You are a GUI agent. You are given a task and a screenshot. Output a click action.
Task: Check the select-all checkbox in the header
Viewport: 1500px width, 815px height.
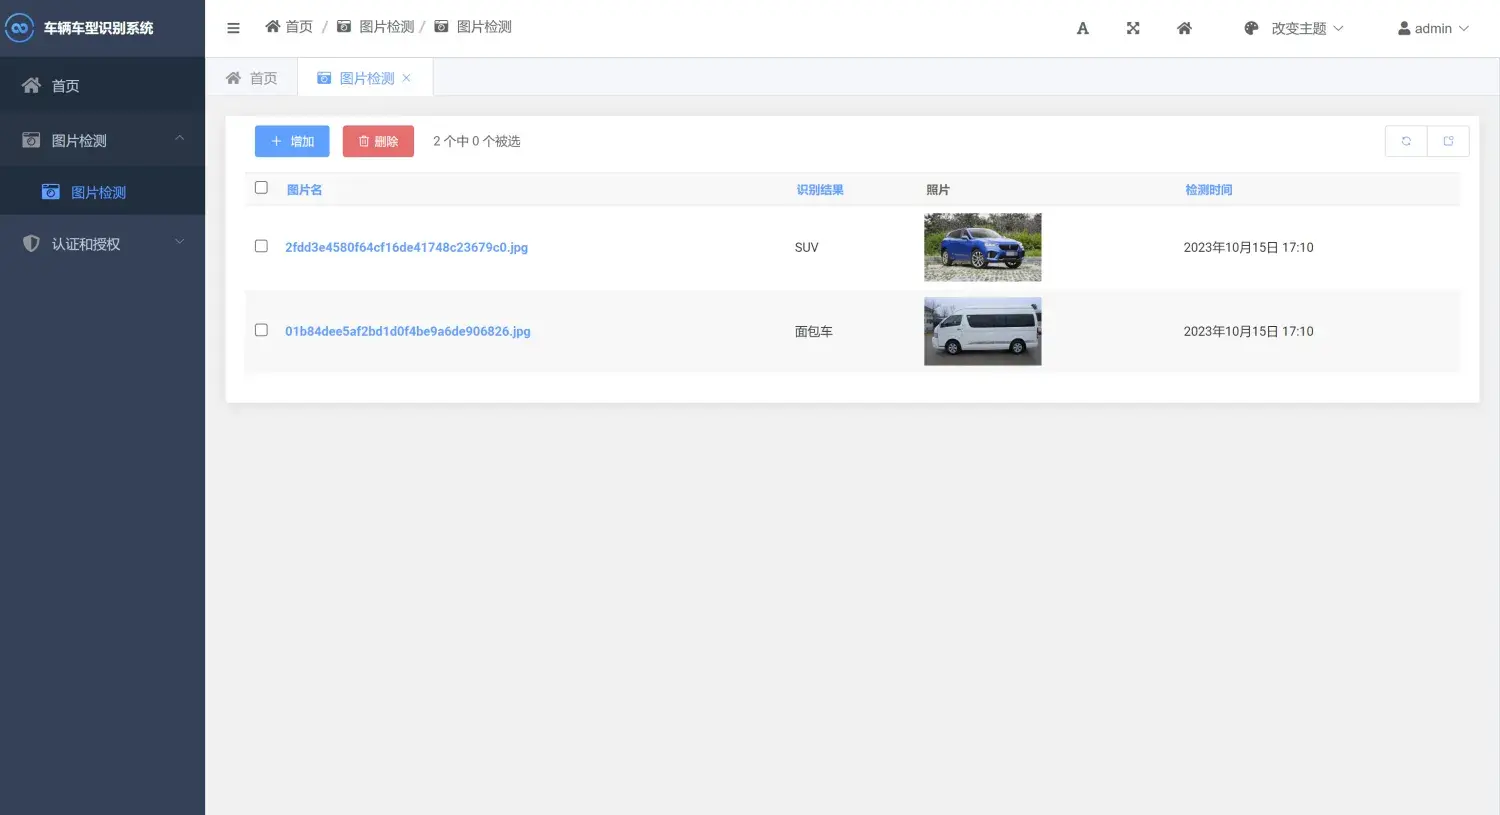point(261,187)
